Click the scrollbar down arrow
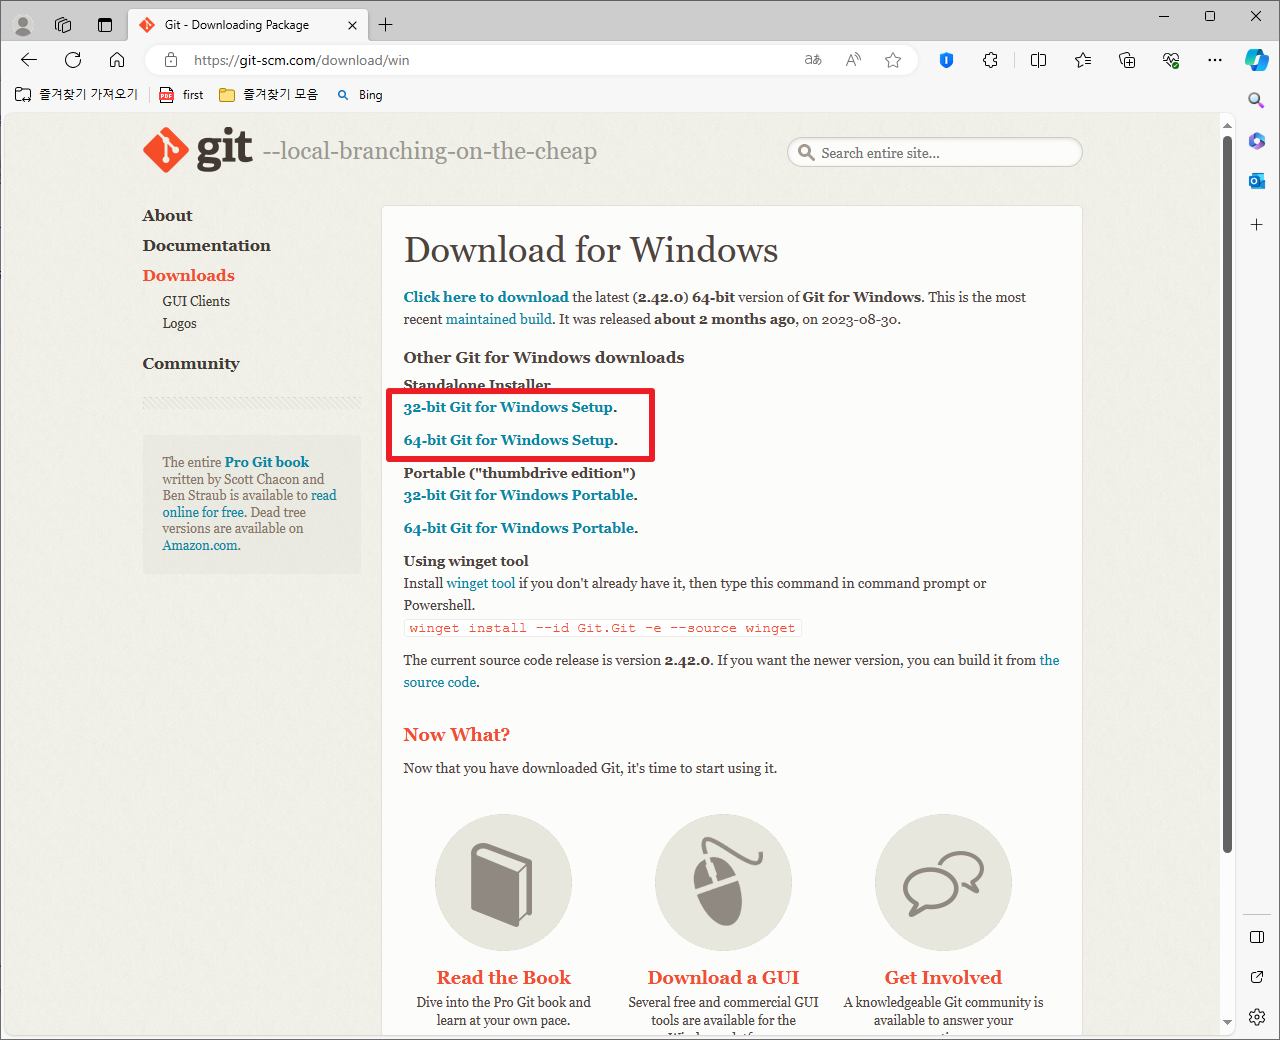The image size is (1280, 1040). (1227, 1023)
